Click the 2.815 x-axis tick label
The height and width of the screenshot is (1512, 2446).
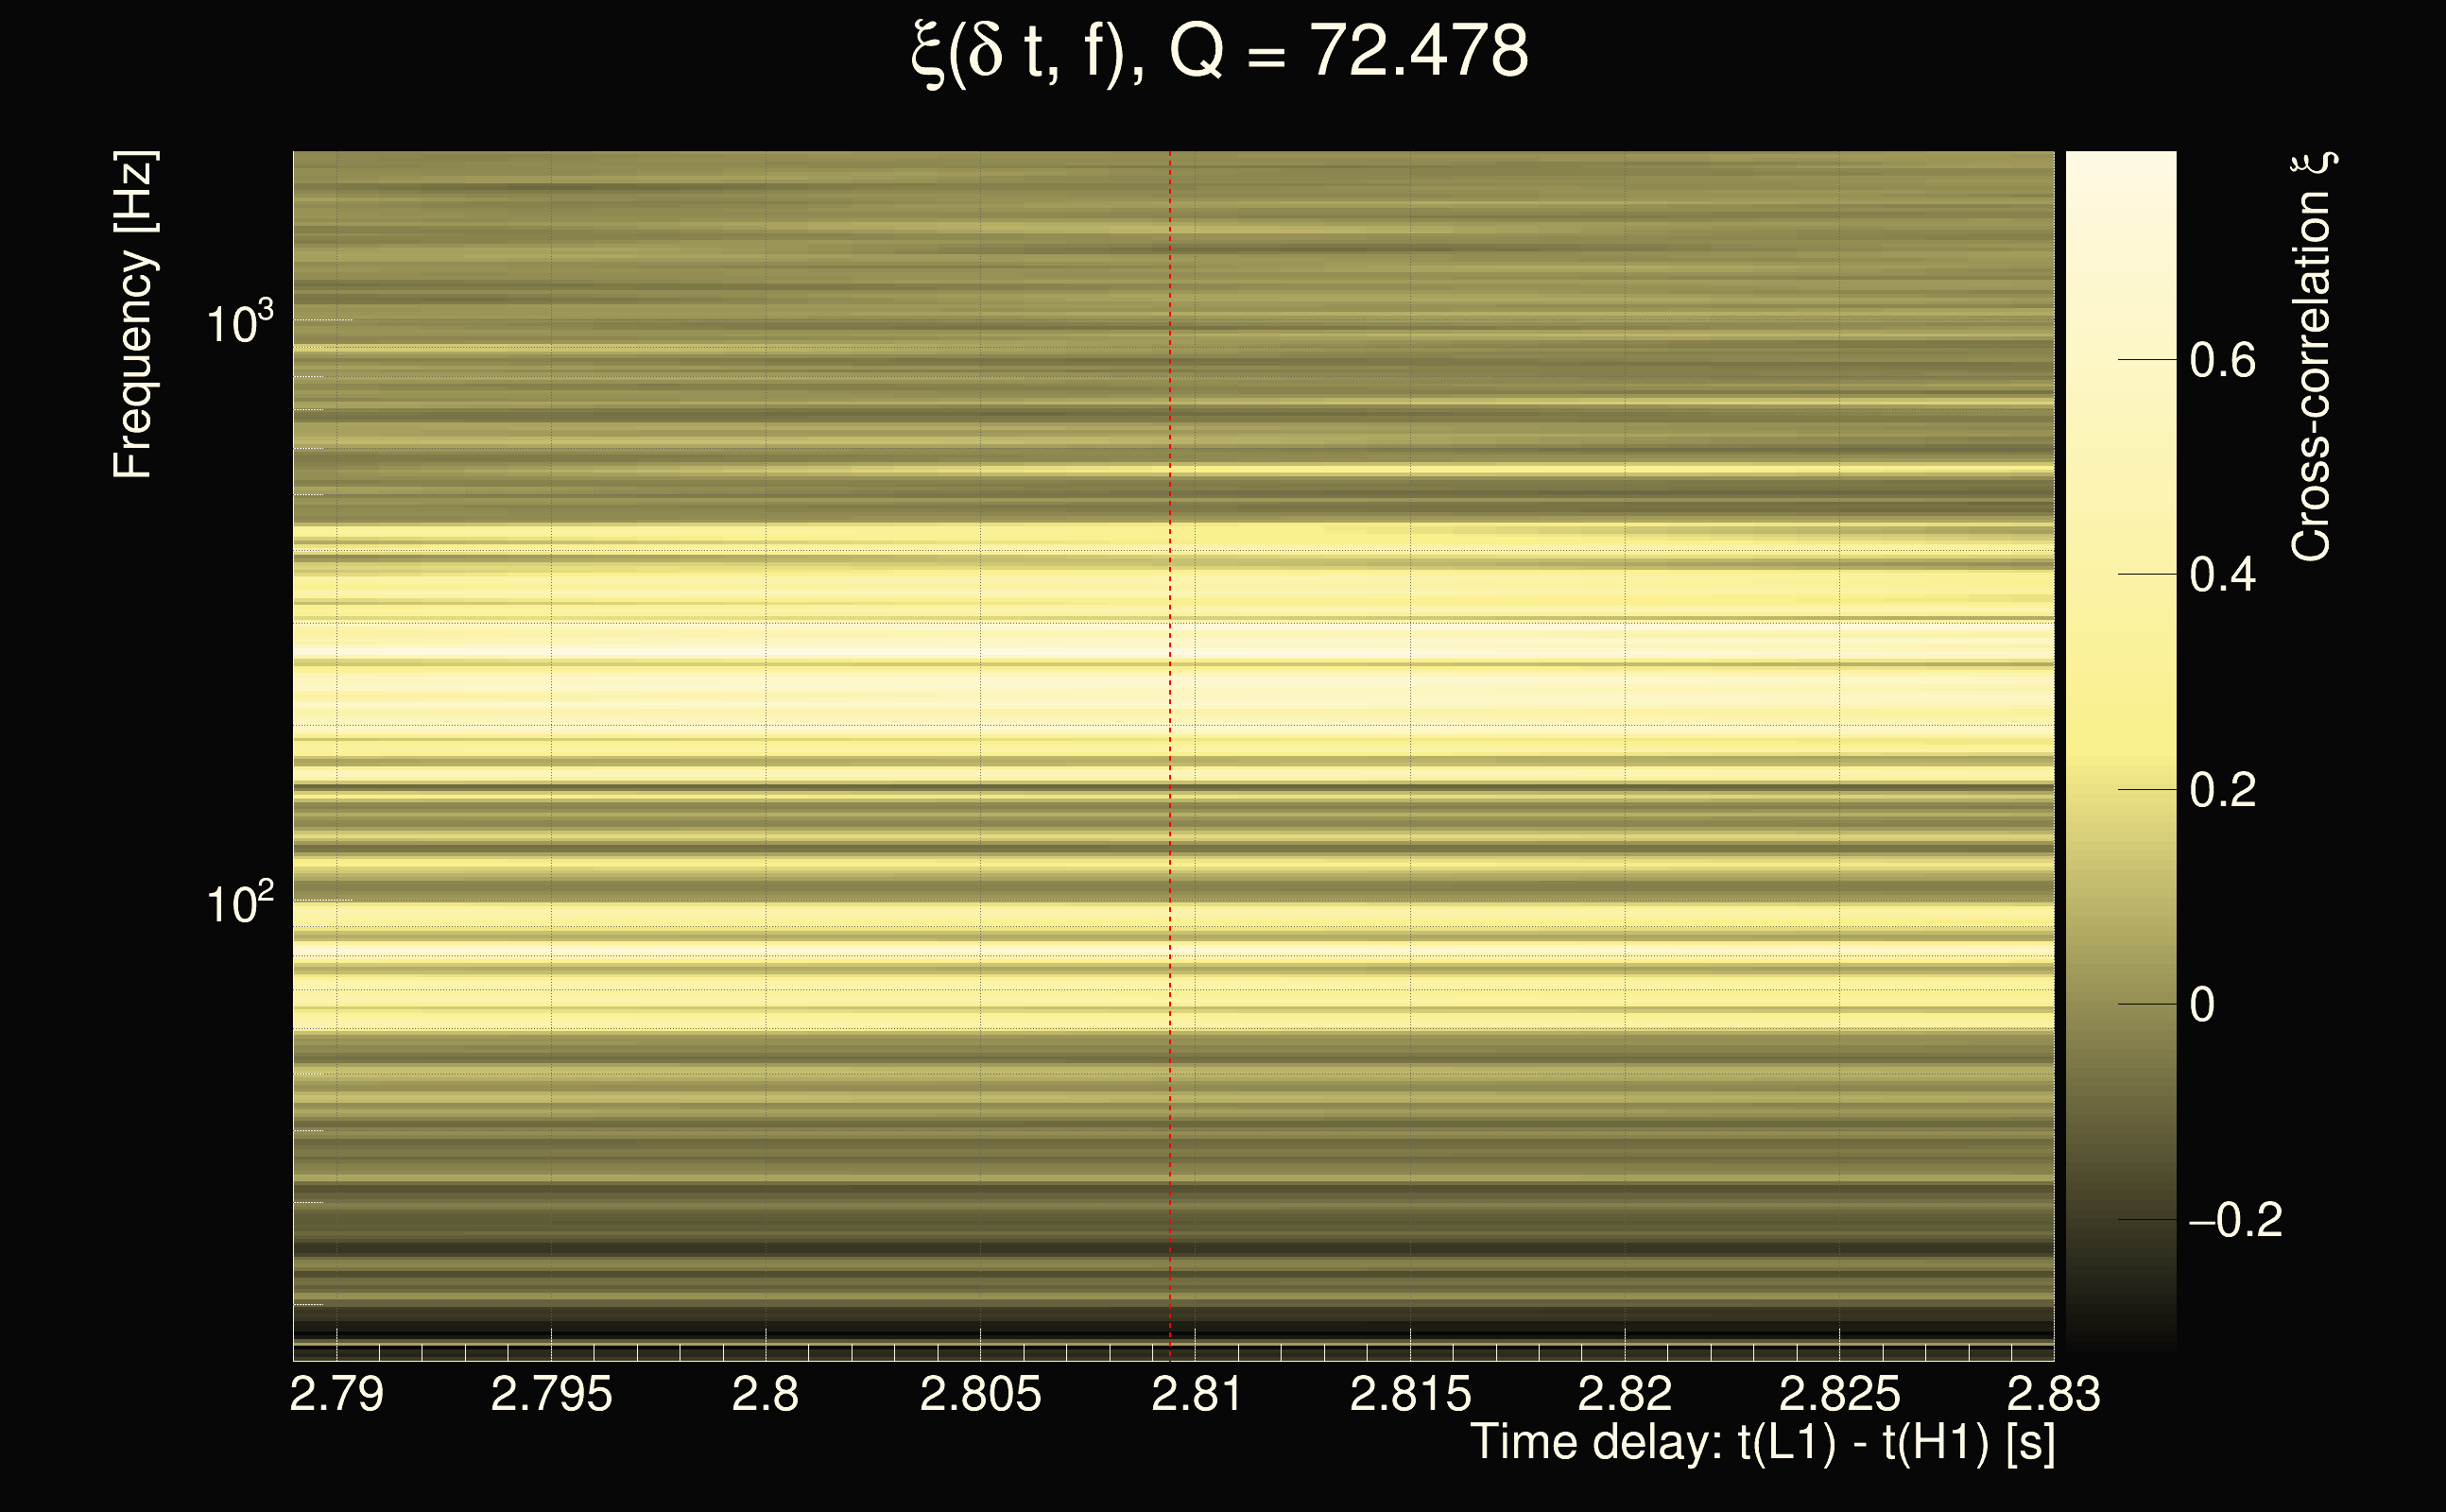1410,1394
